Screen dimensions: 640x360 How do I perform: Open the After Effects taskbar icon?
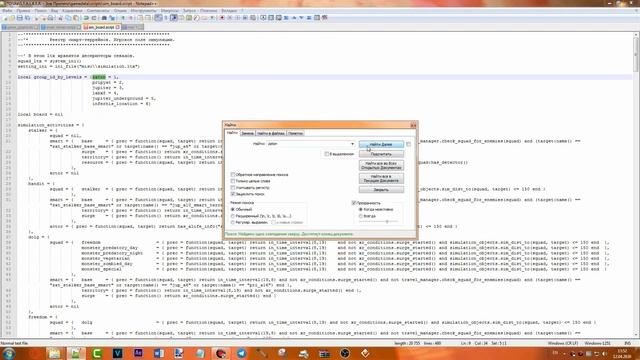click(x=138, y=353)
